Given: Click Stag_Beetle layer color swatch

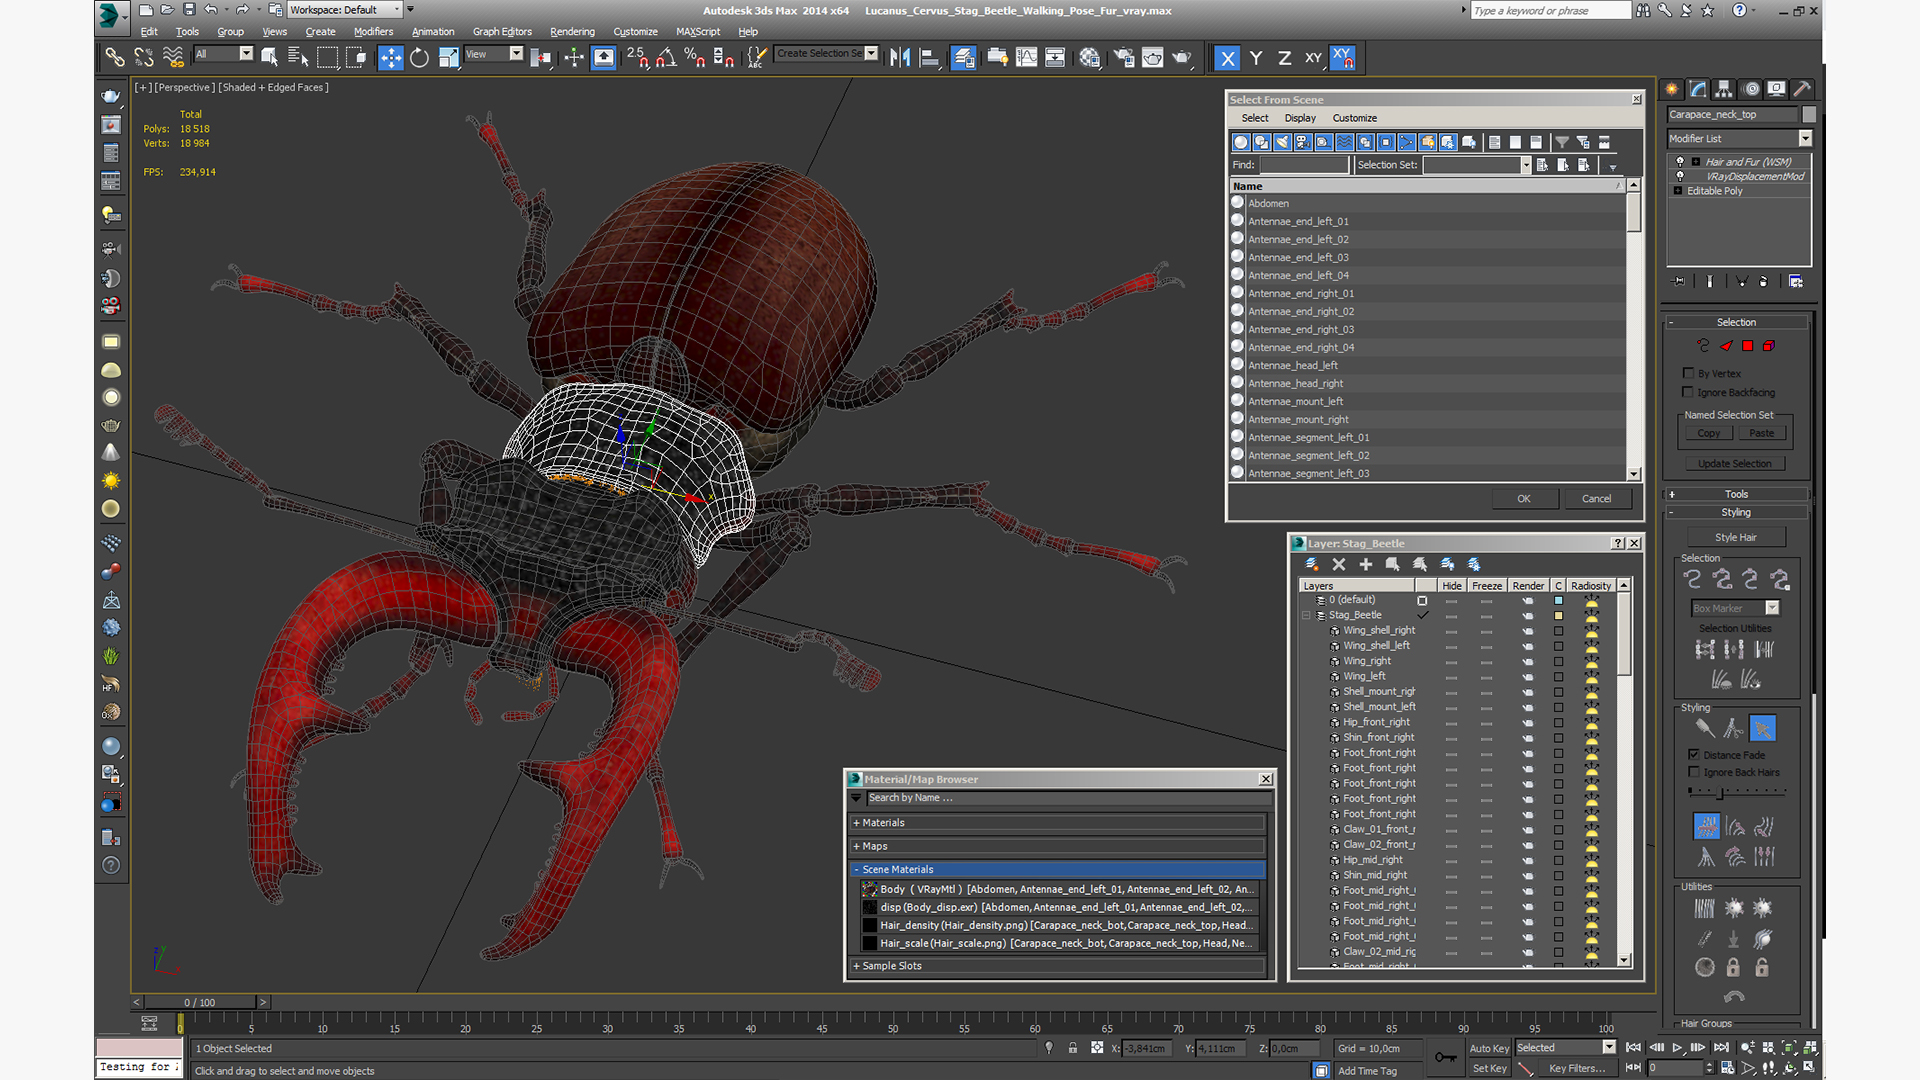Looking at the screenshot, I should click(x=1558, y=616).
